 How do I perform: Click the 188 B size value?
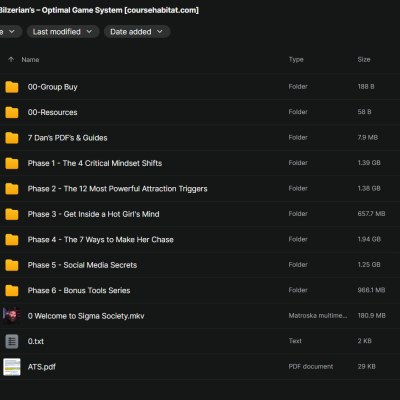coord(366,87)
